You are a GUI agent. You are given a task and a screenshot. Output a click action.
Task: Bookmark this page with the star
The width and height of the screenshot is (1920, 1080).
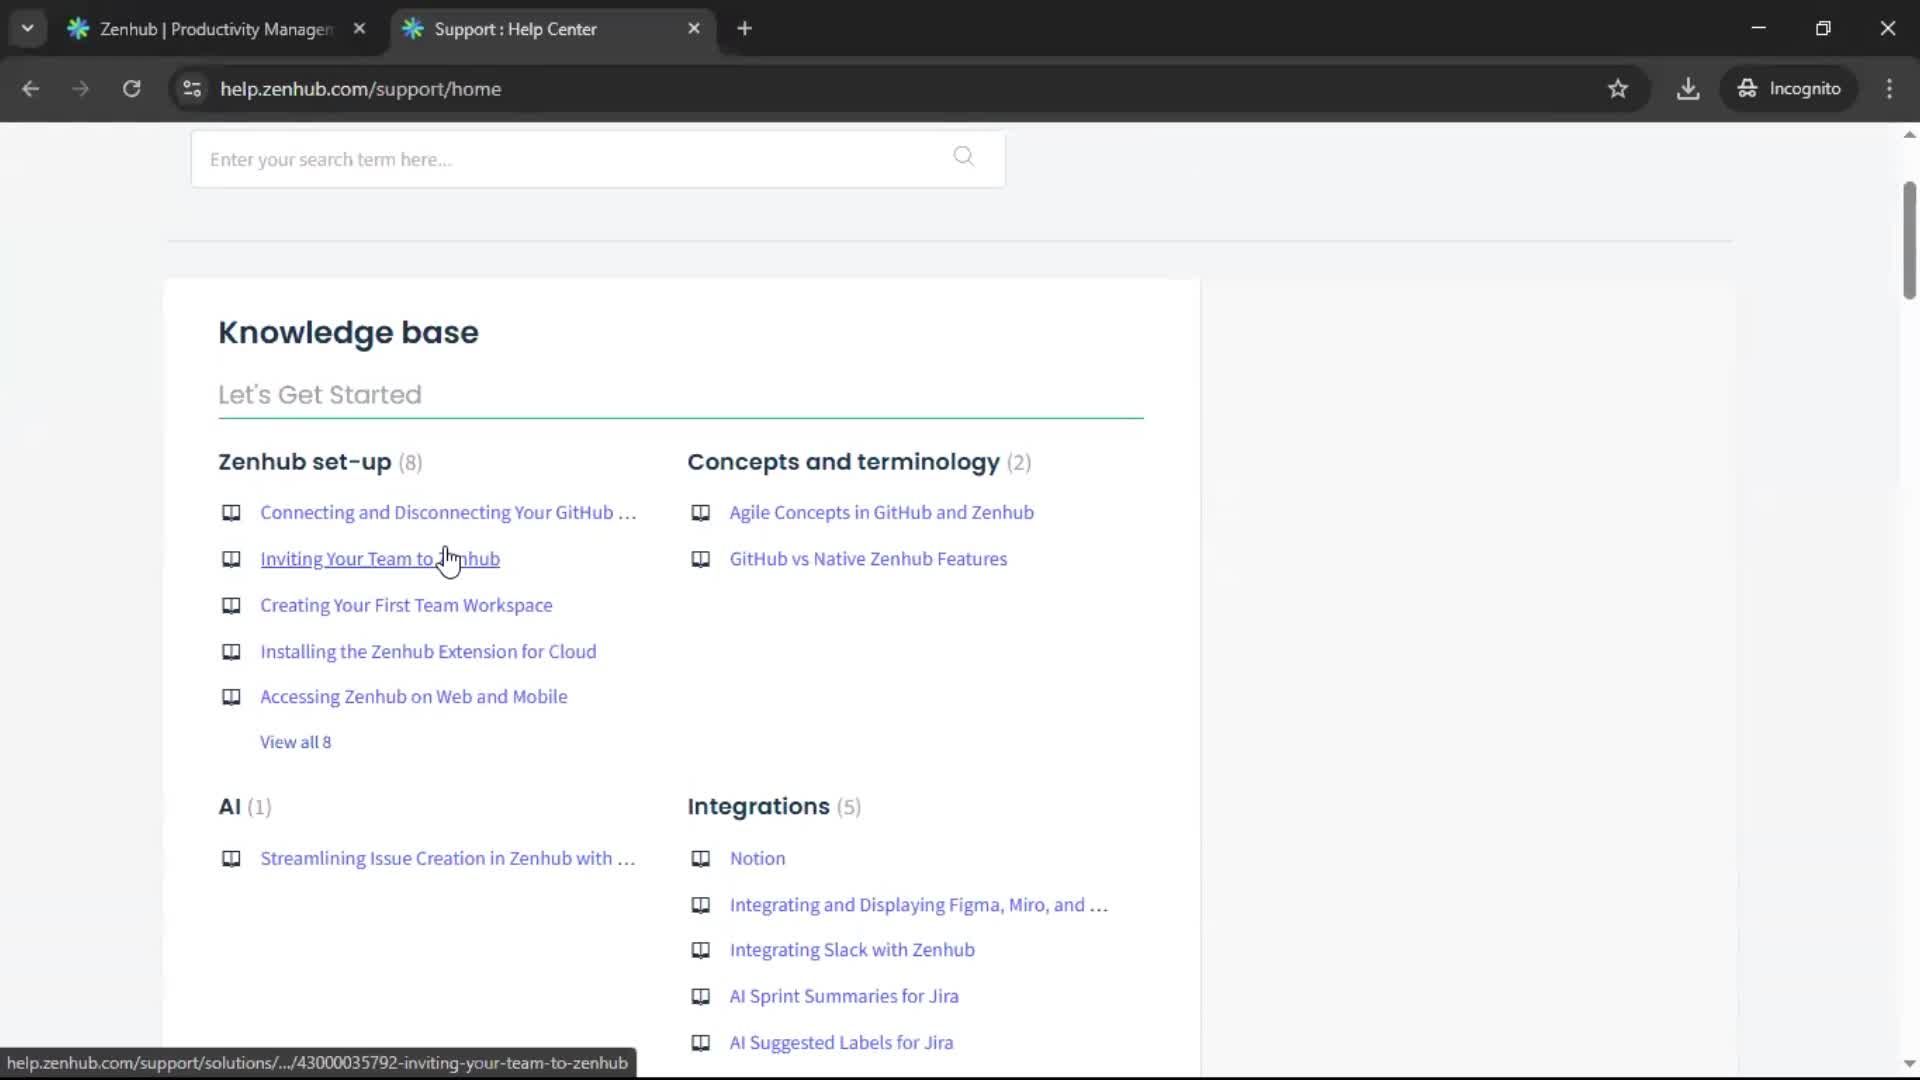click(1618, 89)
